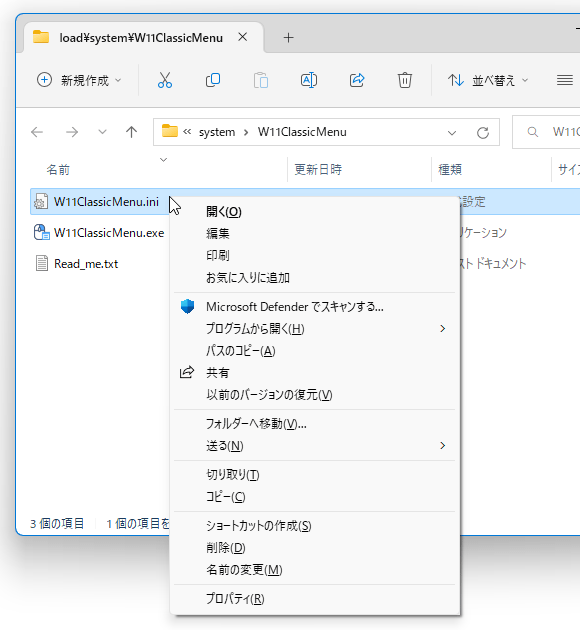Choose 切り取り(T) in context menu
The height and width of the screenshot is (630, 580).
314,475
